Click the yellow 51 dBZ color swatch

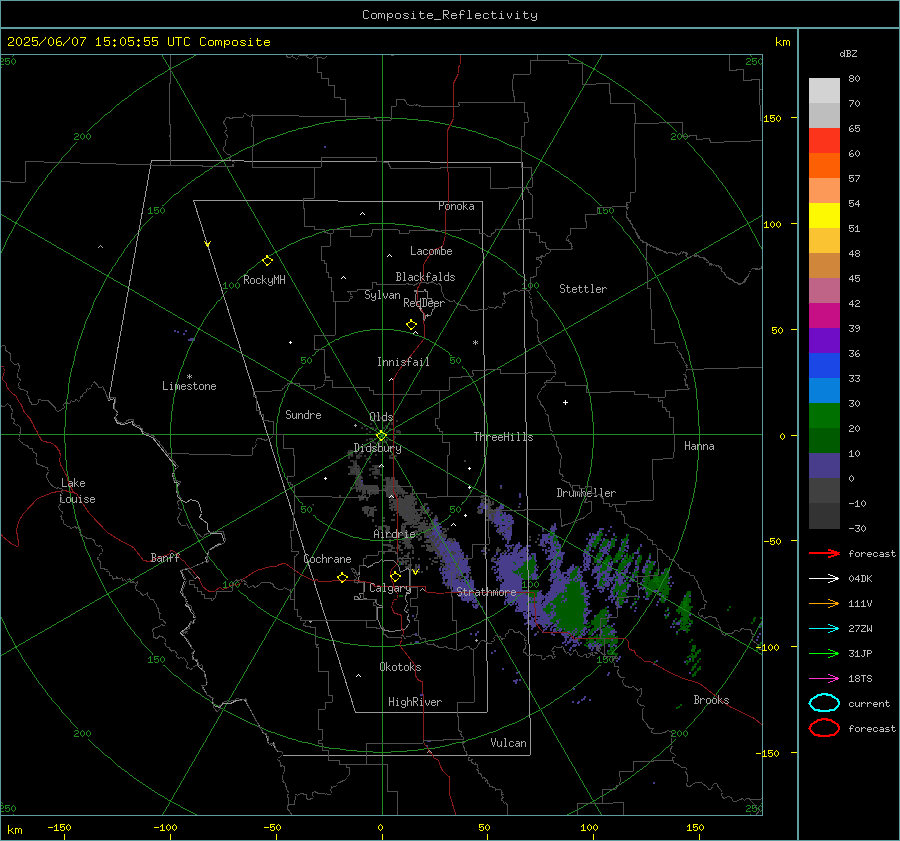click(824, 215)
